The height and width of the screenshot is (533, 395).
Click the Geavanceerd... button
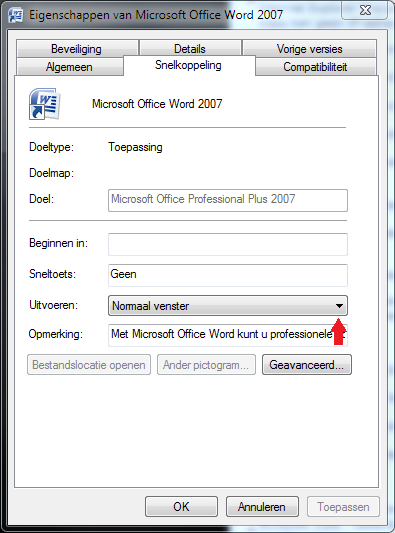click(307, 365)
